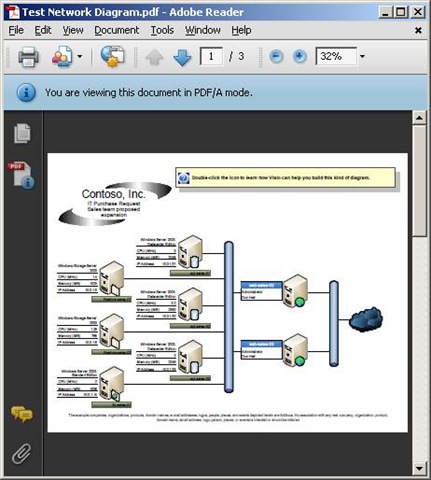Minimize the Adobe Reader window
This screenshot has height=480, width=431.
pyautogui.click(x=386, y=12)
